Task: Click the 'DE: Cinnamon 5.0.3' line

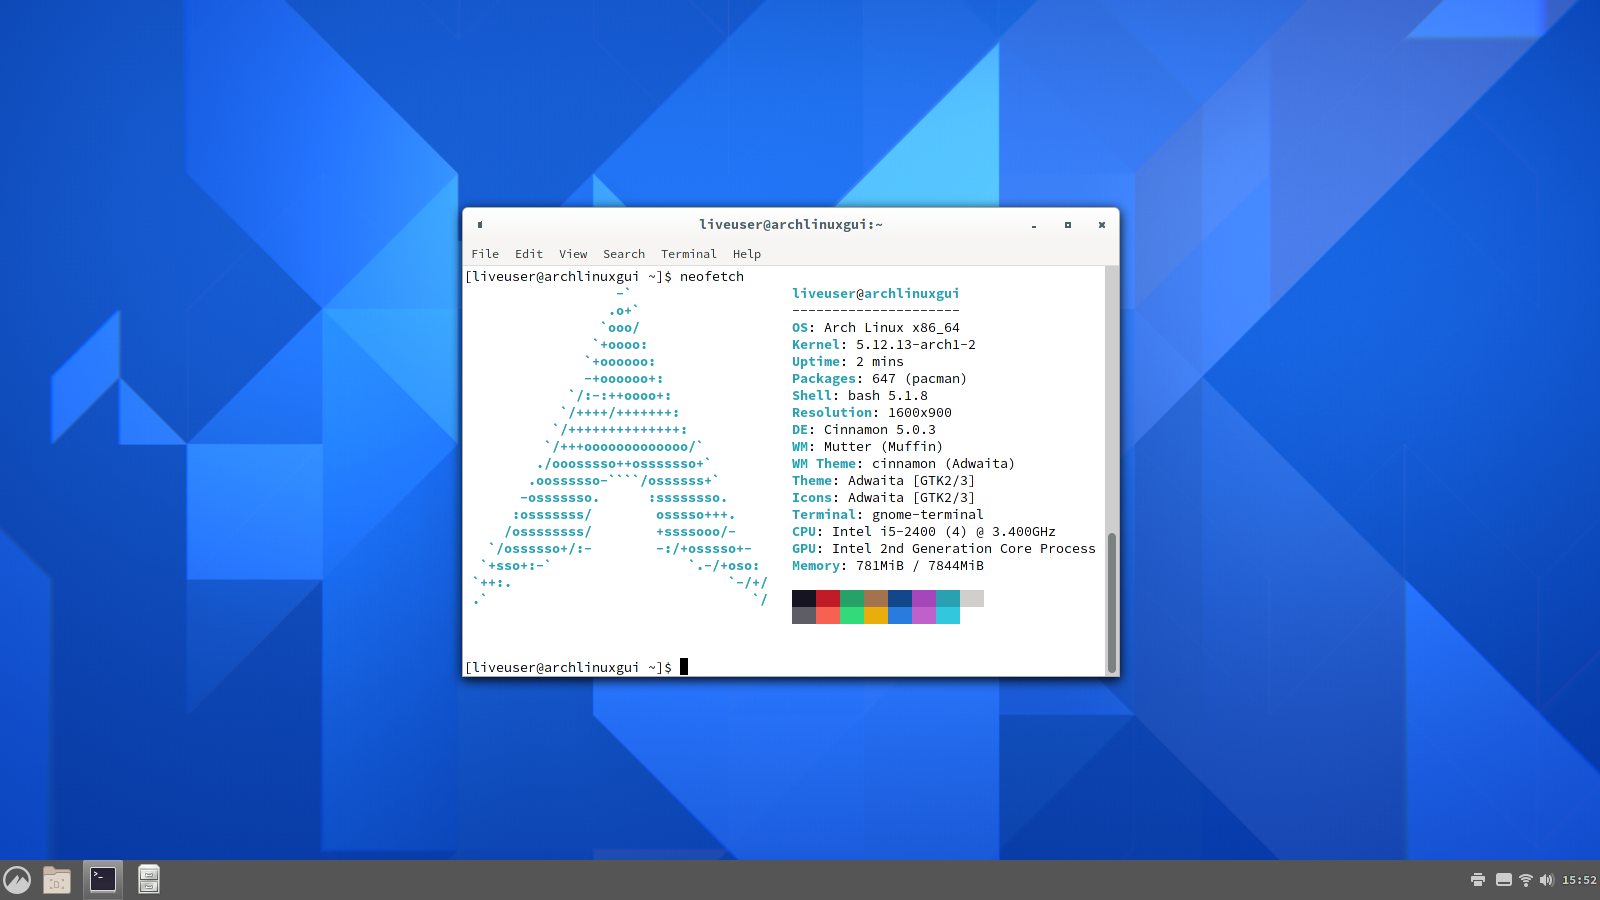Action: click(x=864, y=430)
